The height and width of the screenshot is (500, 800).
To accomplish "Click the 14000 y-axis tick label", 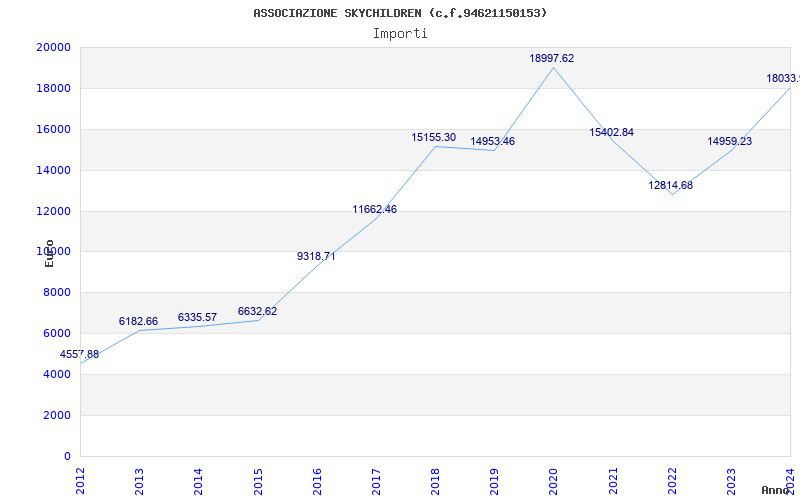I will [54, 170].
